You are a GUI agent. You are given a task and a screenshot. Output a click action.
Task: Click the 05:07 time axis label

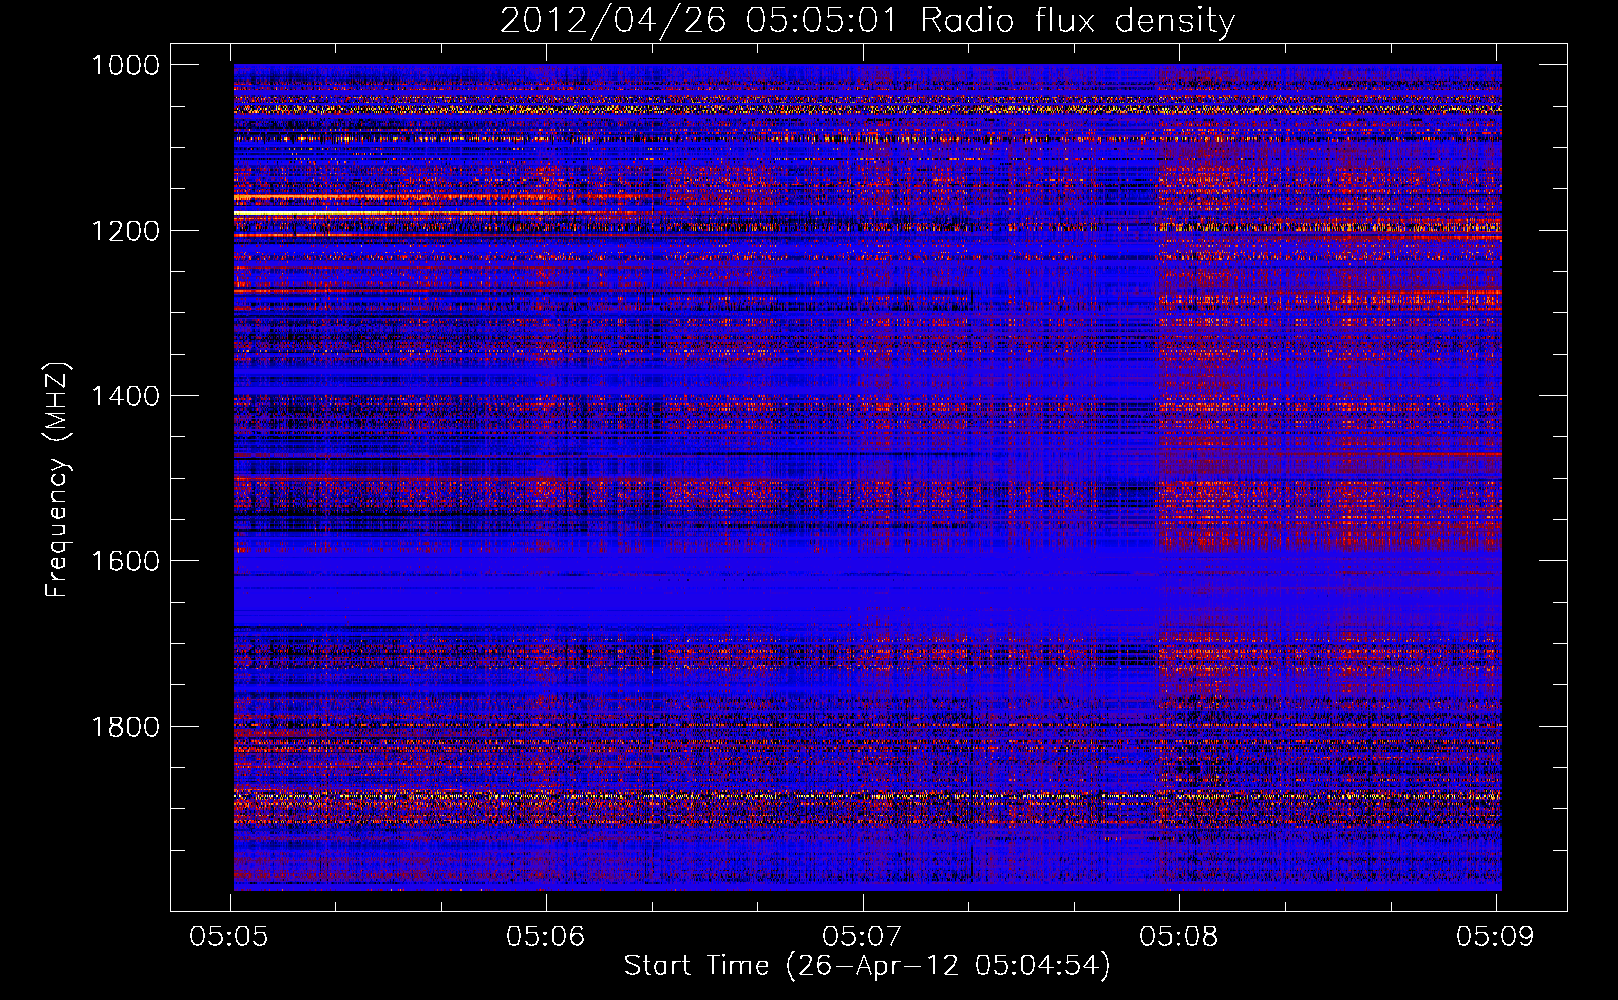[x=862, y=937]
